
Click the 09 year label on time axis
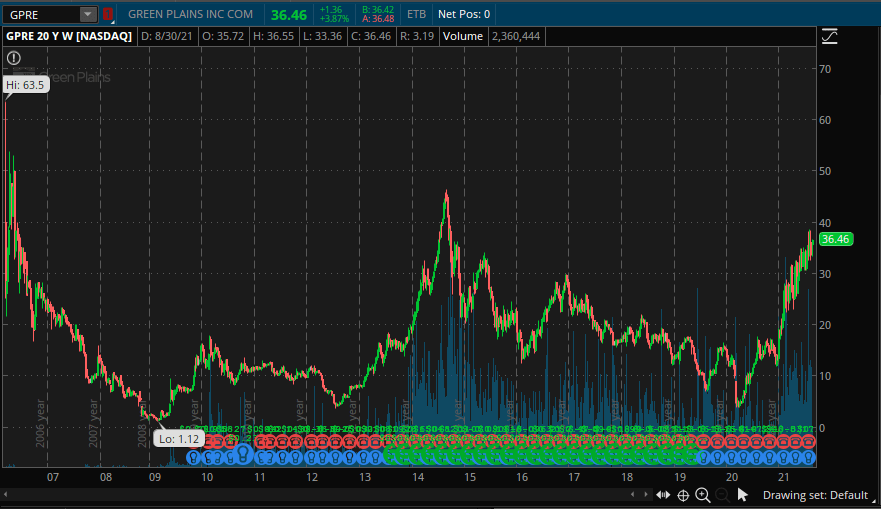point(155,477)
